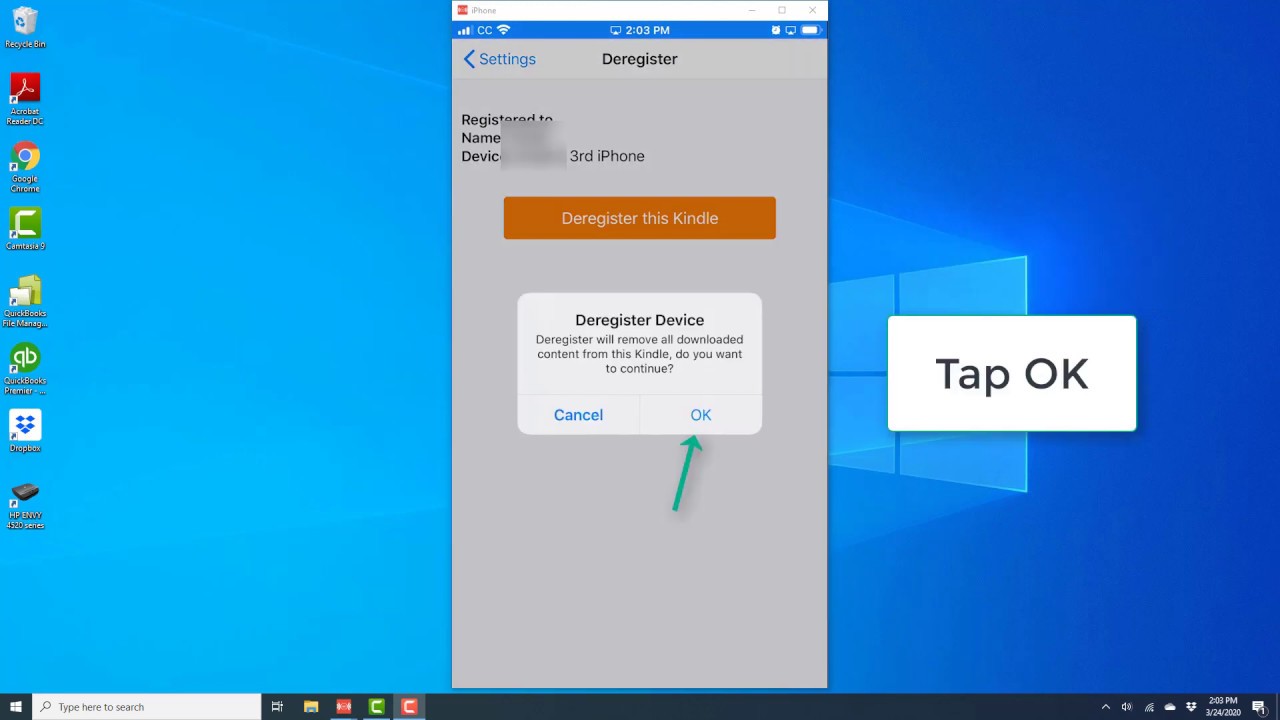
Task: Open HP ENVY 4520 series desktop icon
Action: 25,505
